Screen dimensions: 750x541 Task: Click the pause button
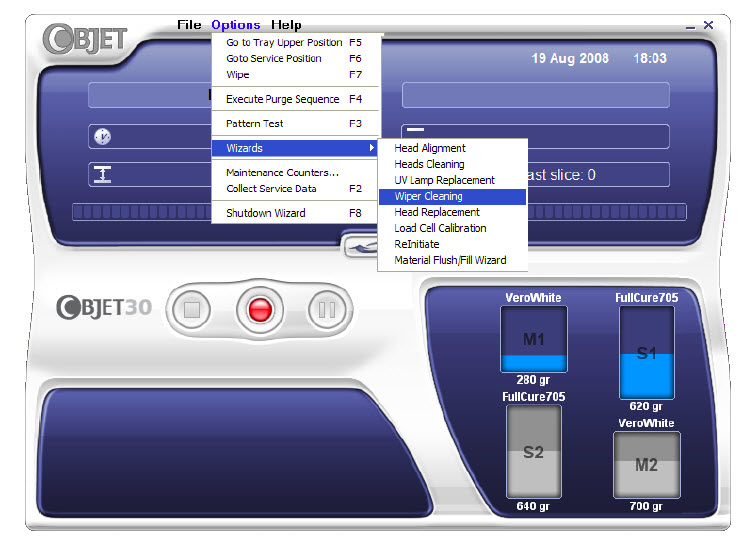click(x=326, y=309)
